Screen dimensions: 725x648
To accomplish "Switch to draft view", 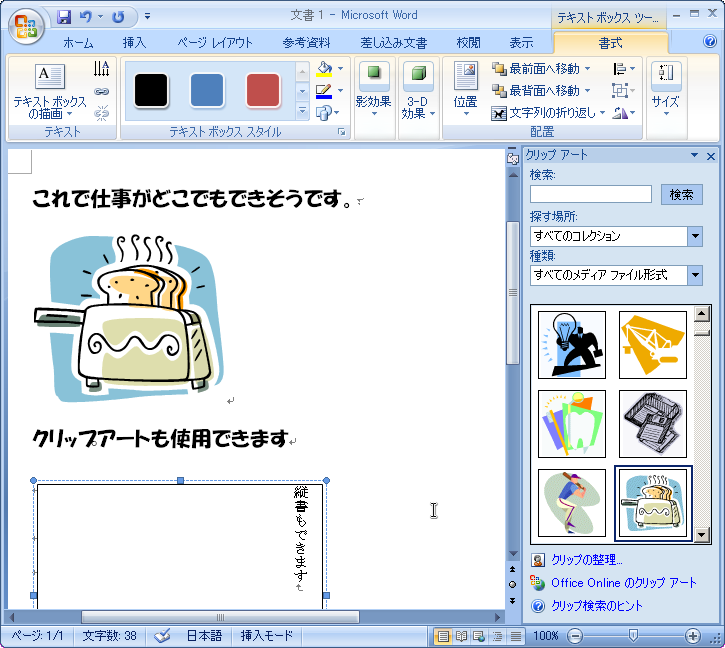I will 516,636.
